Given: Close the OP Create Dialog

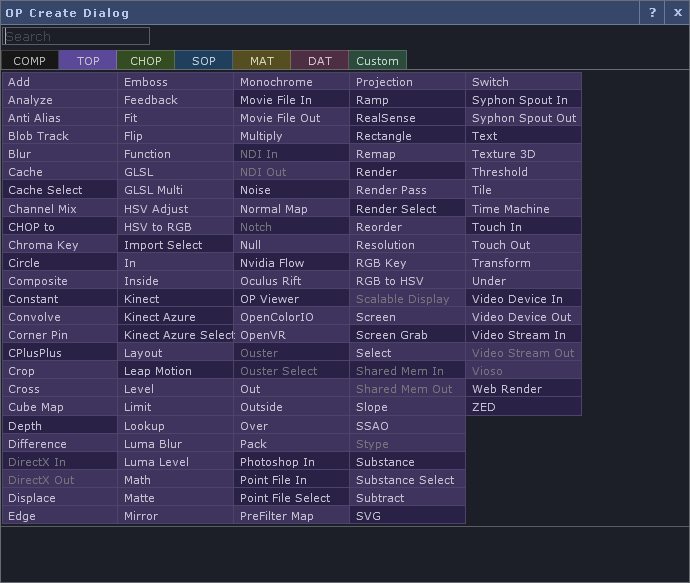Looking at the screenshot, I should tap(677, 12).
